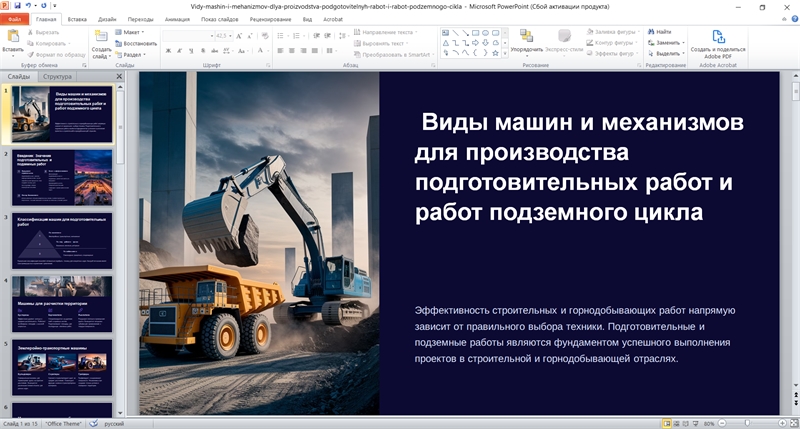Switch to the Структура pane tab
This screenshot has width=800, height=429.
[57, 77]
